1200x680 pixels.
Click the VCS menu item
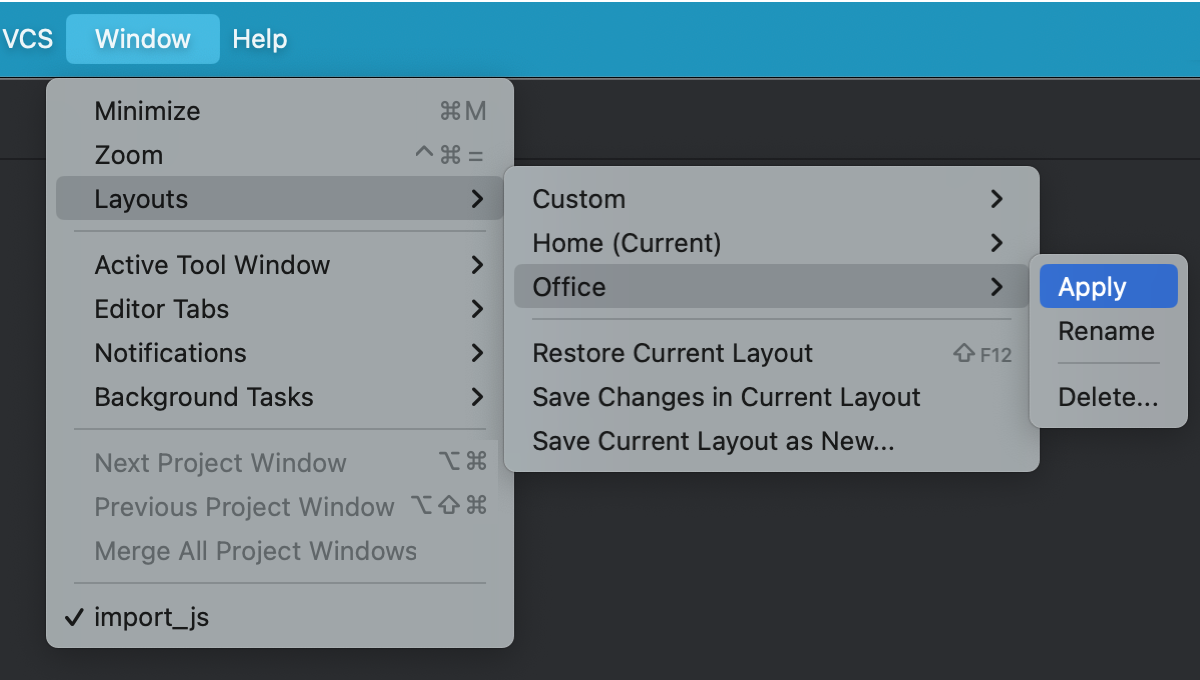point(28,39)
